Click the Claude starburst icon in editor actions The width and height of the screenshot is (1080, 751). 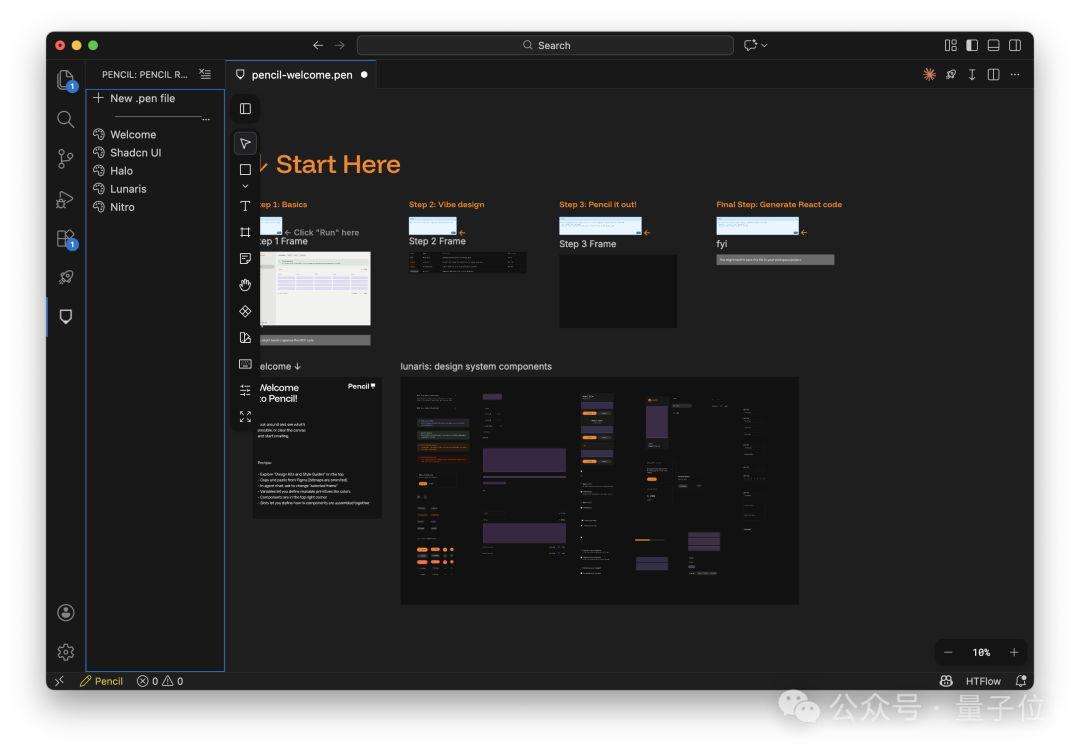tap(929, 74)
